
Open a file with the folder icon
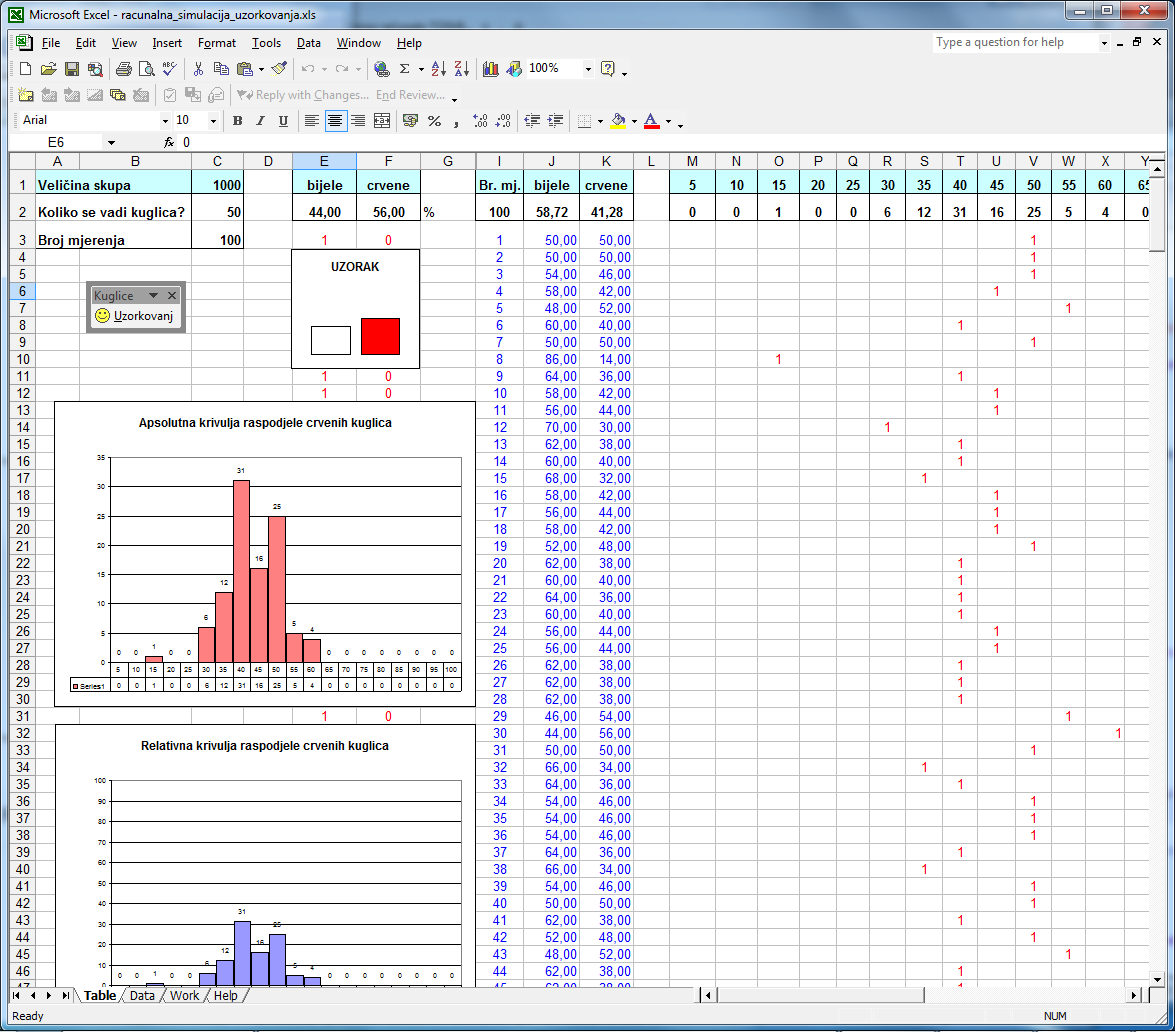point(48,69)
